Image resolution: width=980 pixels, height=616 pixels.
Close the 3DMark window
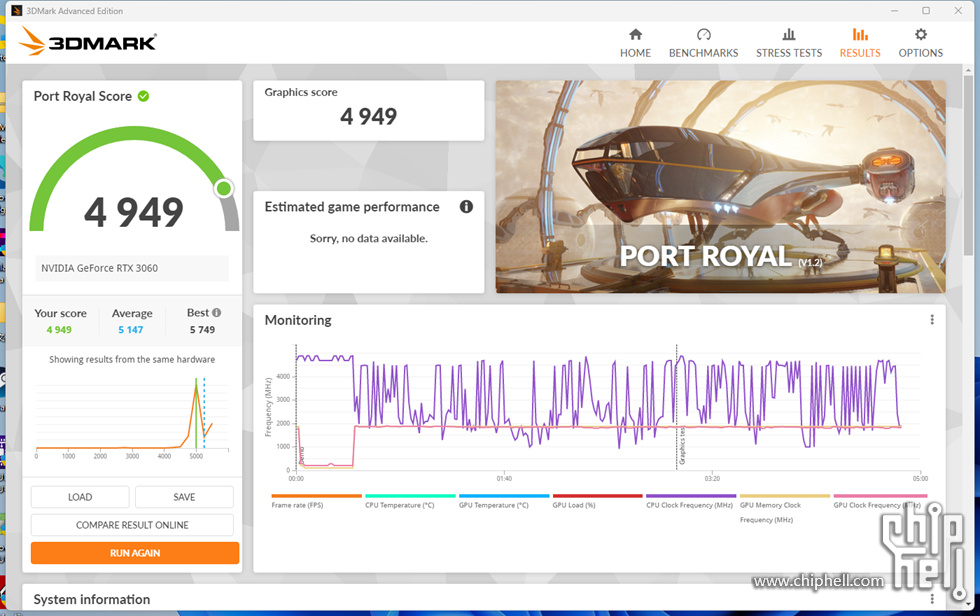[958, 11]
